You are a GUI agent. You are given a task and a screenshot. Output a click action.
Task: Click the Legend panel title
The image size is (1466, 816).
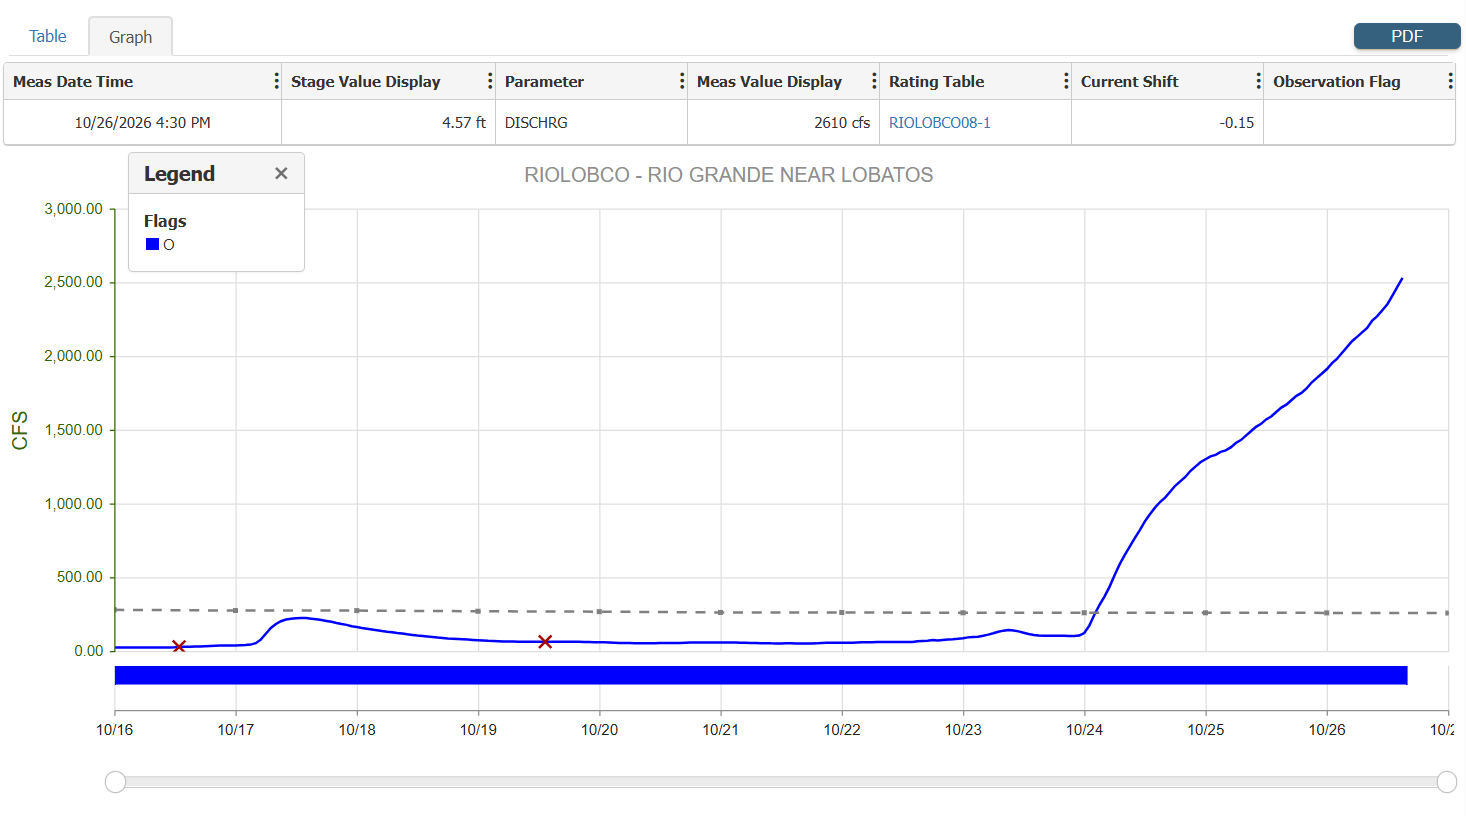[x=179, y=174]
